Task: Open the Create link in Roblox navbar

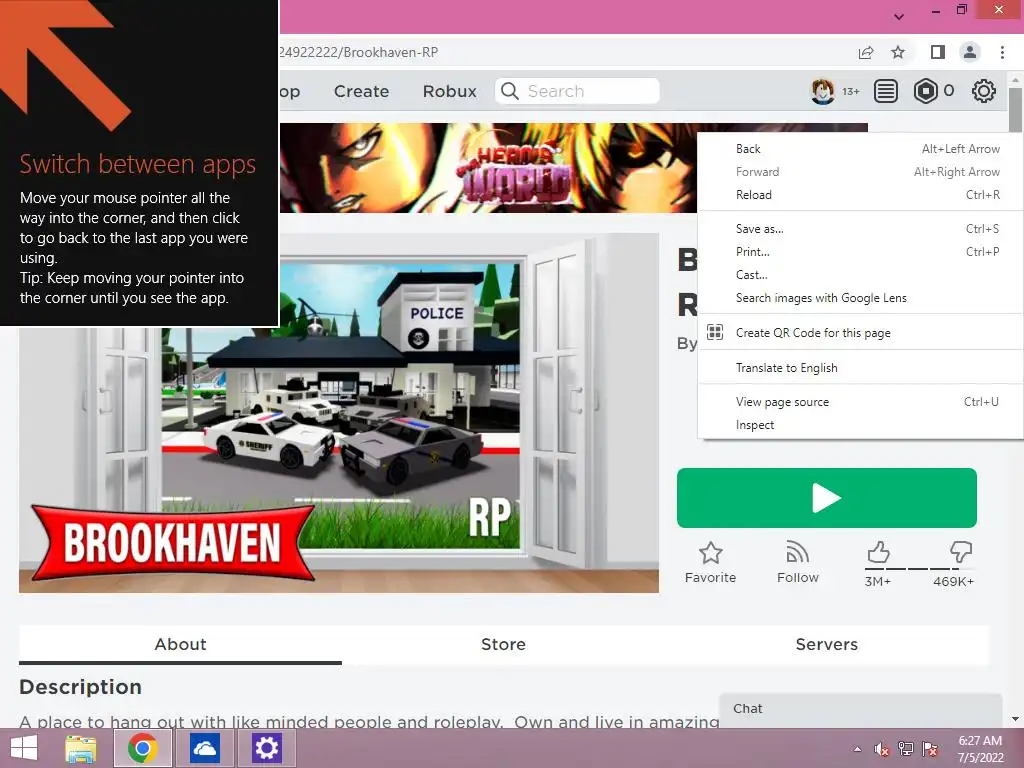Action: (361, 91)
